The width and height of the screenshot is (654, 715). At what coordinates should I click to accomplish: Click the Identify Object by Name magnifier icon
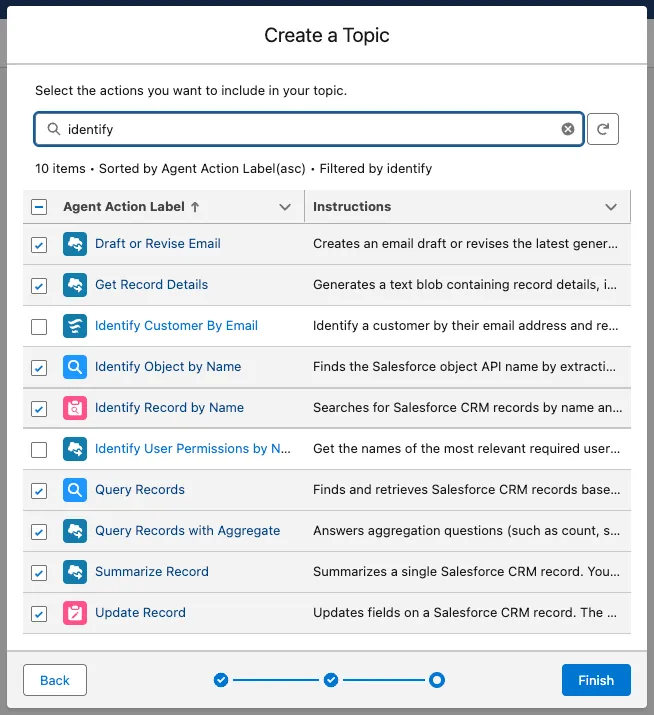[75, 367]
